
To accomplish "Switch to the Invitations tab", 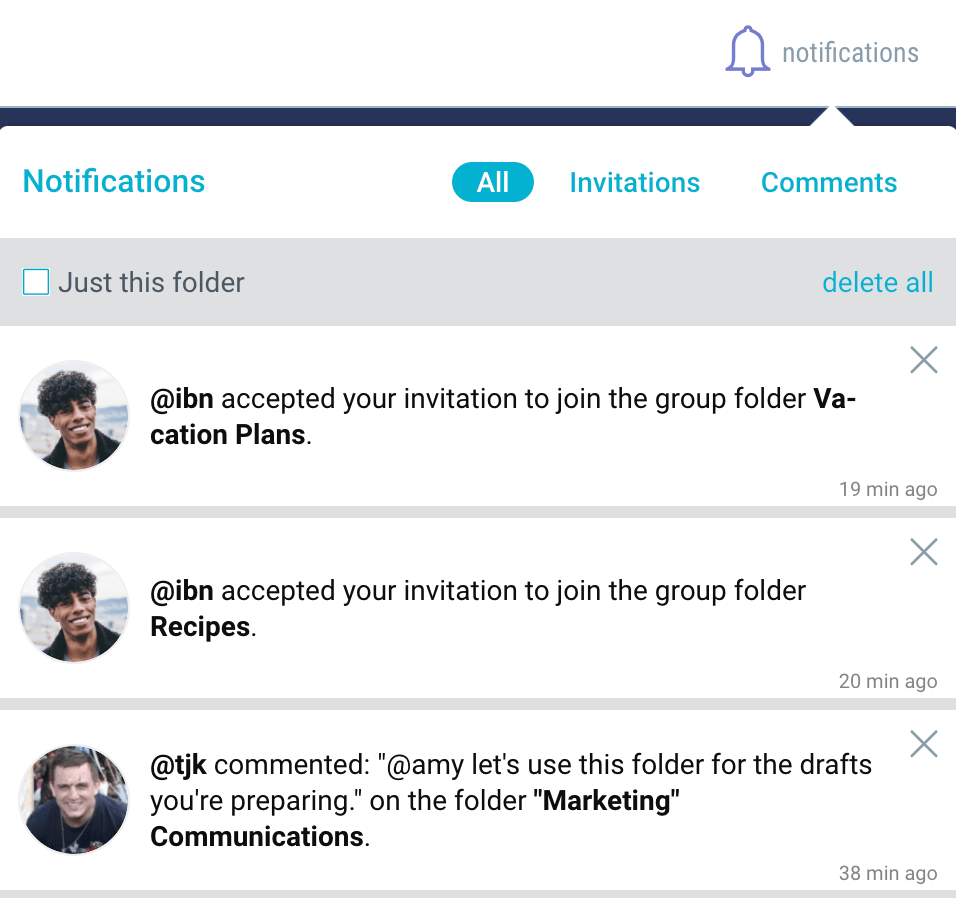I will point(635,182).
